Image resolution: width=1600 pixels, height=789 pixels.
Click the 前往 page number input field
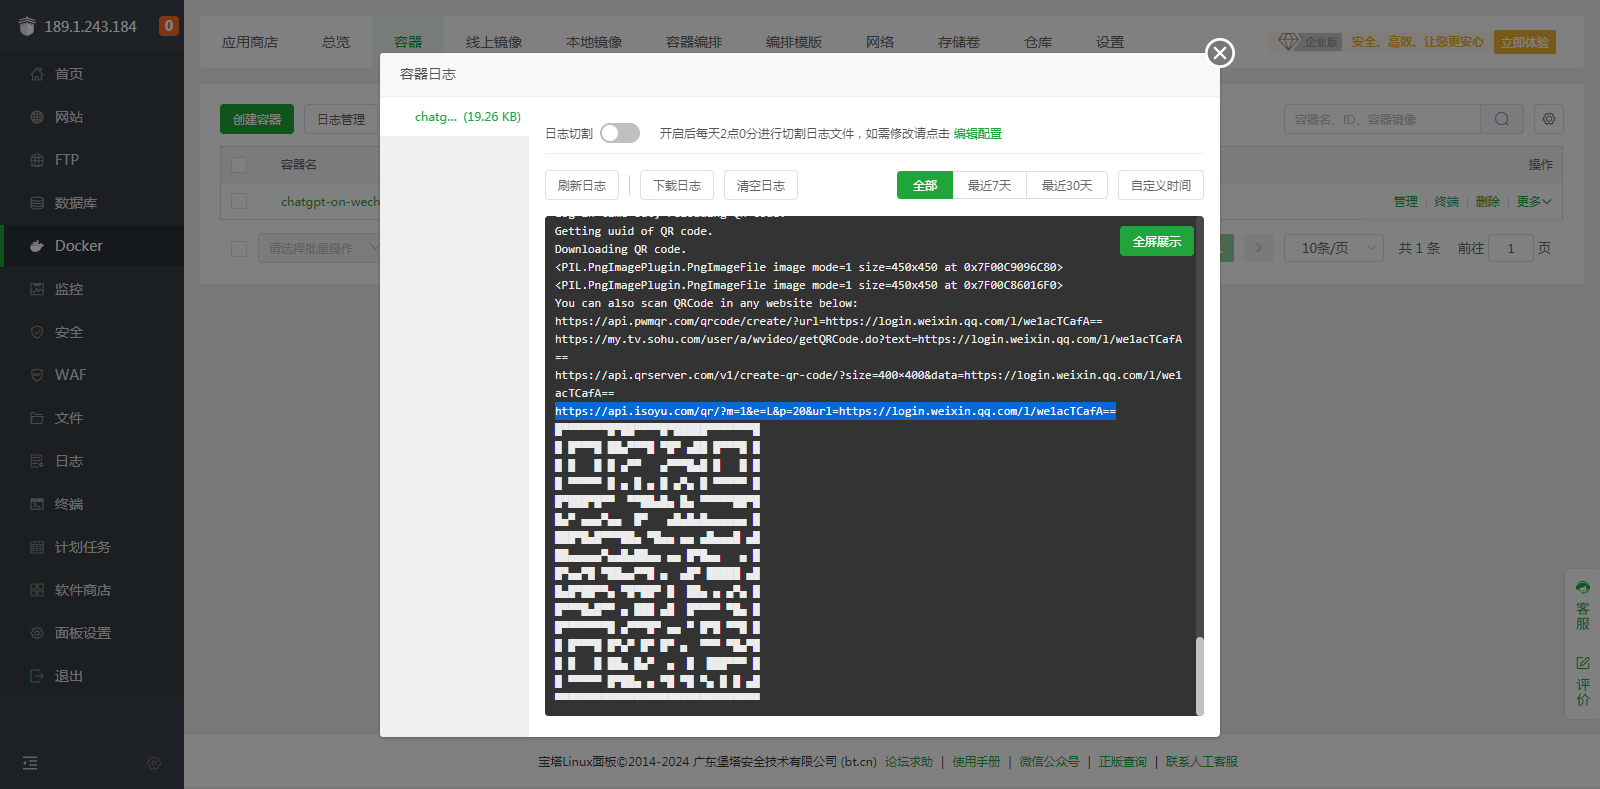[1511, 248]
